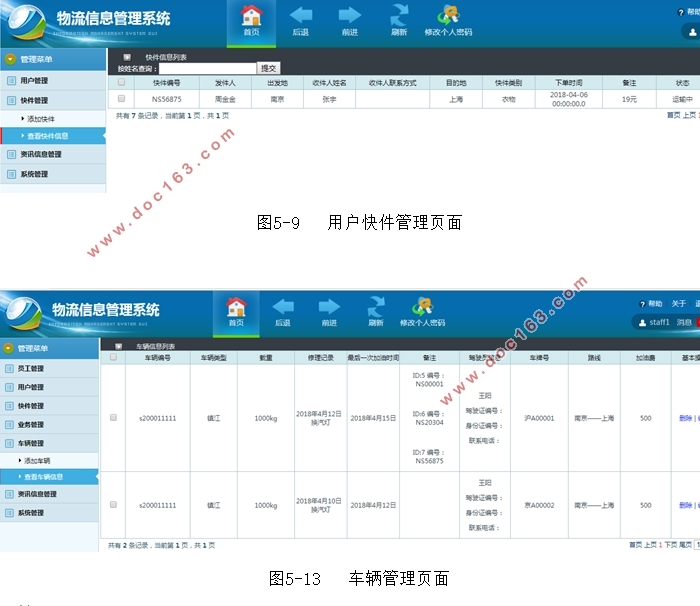This screenshot has width=700, height=606.
Task: Click 车牌号 column header
Action: pos(539,358)
